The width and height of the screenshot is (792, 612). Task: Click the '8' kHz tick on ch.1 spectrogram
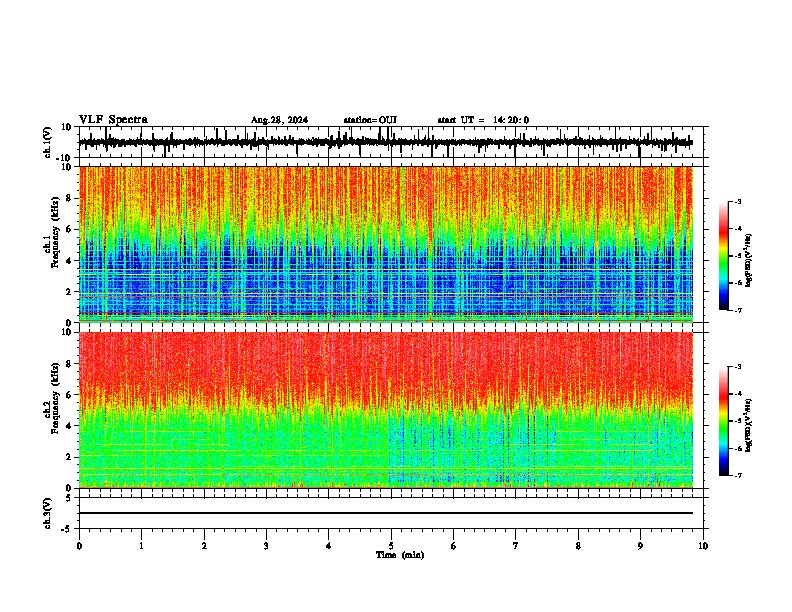point(70,198)
